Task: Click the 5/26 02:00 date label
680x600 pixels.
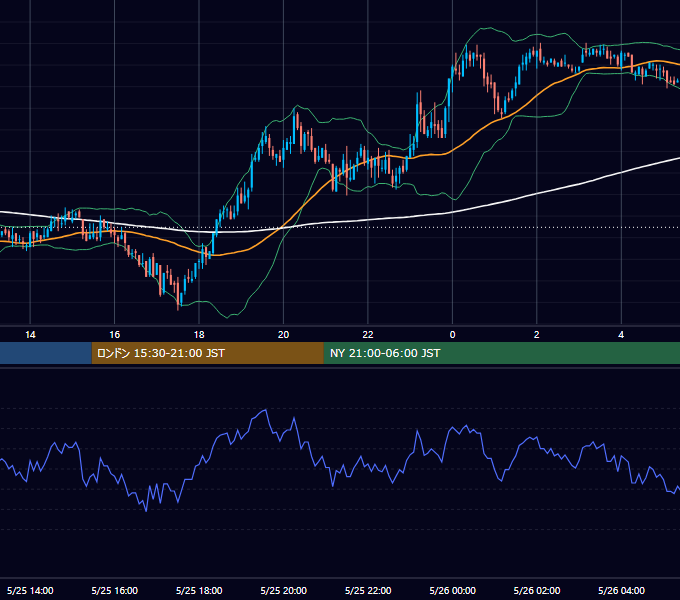Action: click(x=537, y=590)
